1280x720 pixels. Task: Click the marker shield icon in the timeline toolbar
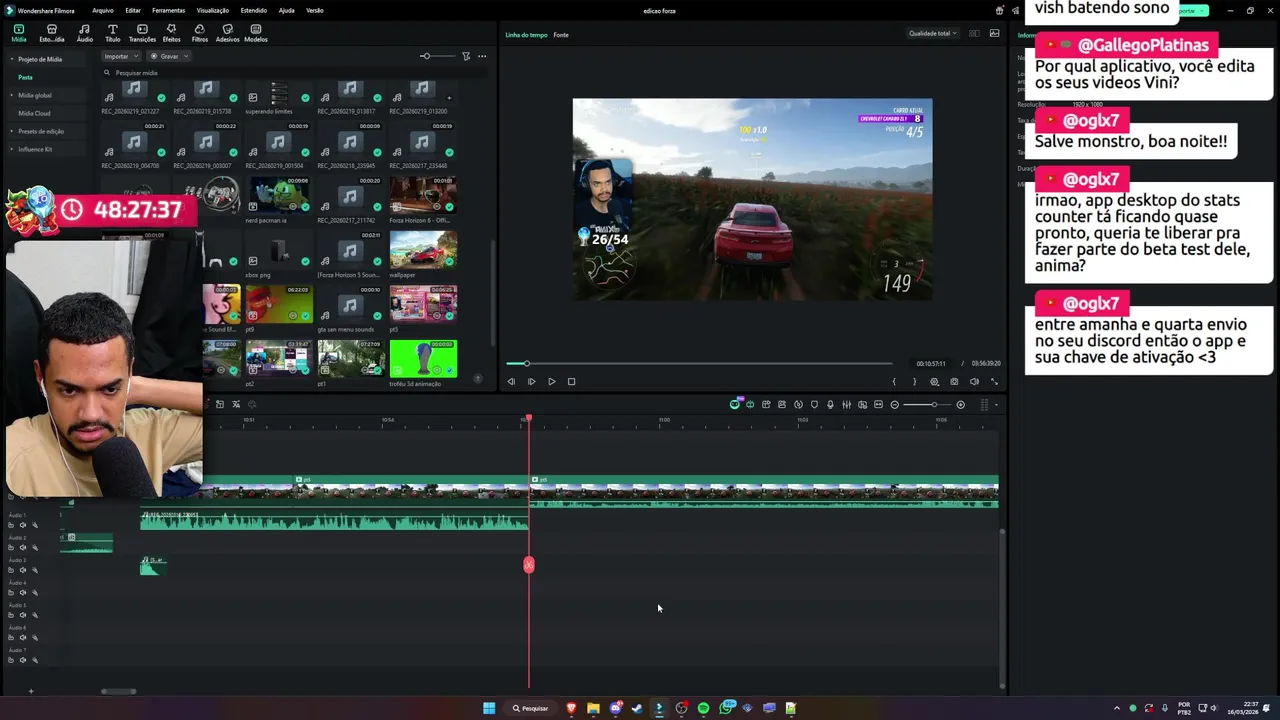click(x=814, y=404)
